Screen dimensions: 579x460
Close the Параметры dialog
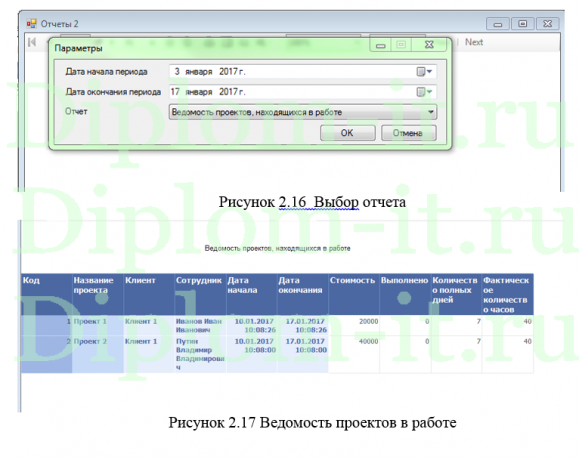429,45
